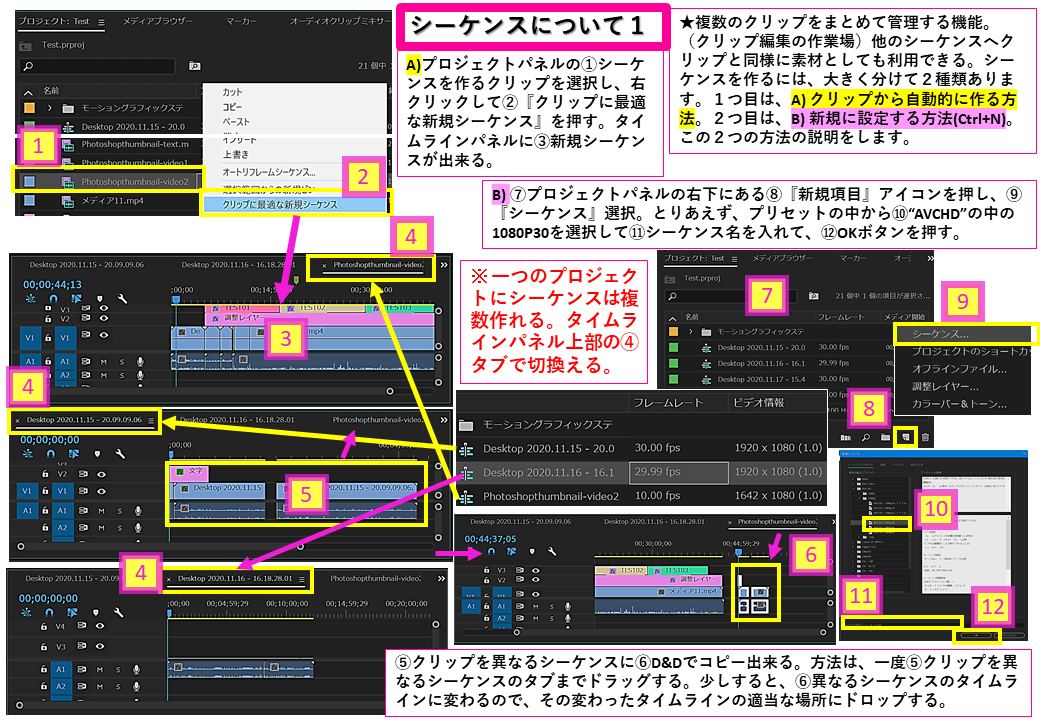Click the find magnifier icon in the project panel footer
The image size is (1040, 720).
[x=866, y=438]
